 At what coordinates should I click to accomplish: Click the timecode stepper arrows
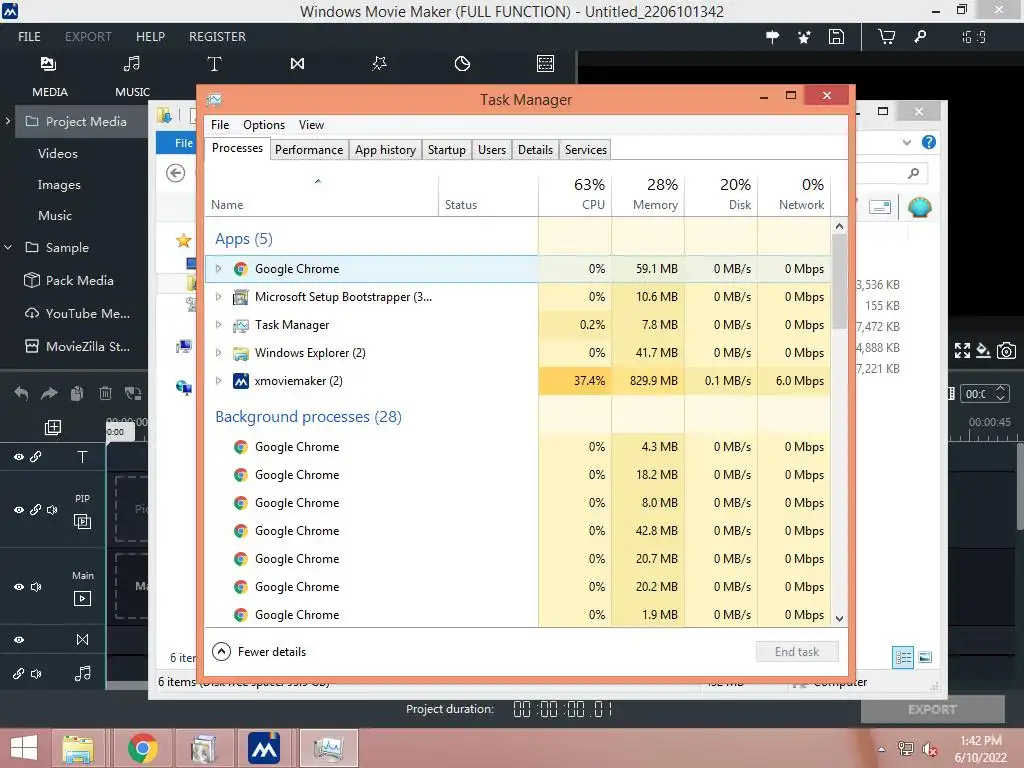click(1000, 393)
